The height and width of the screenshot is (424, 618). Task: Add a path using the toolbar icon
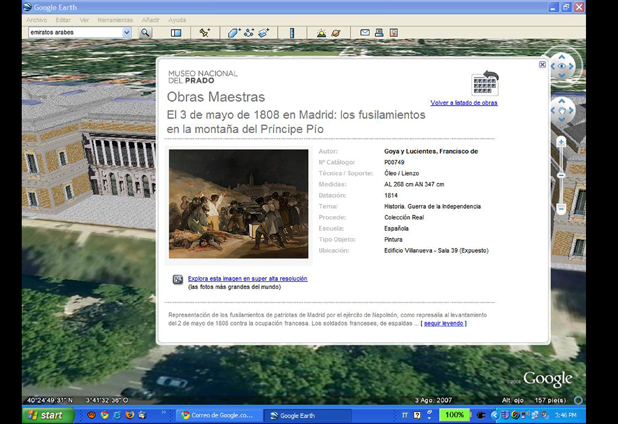tap(249, 33)
